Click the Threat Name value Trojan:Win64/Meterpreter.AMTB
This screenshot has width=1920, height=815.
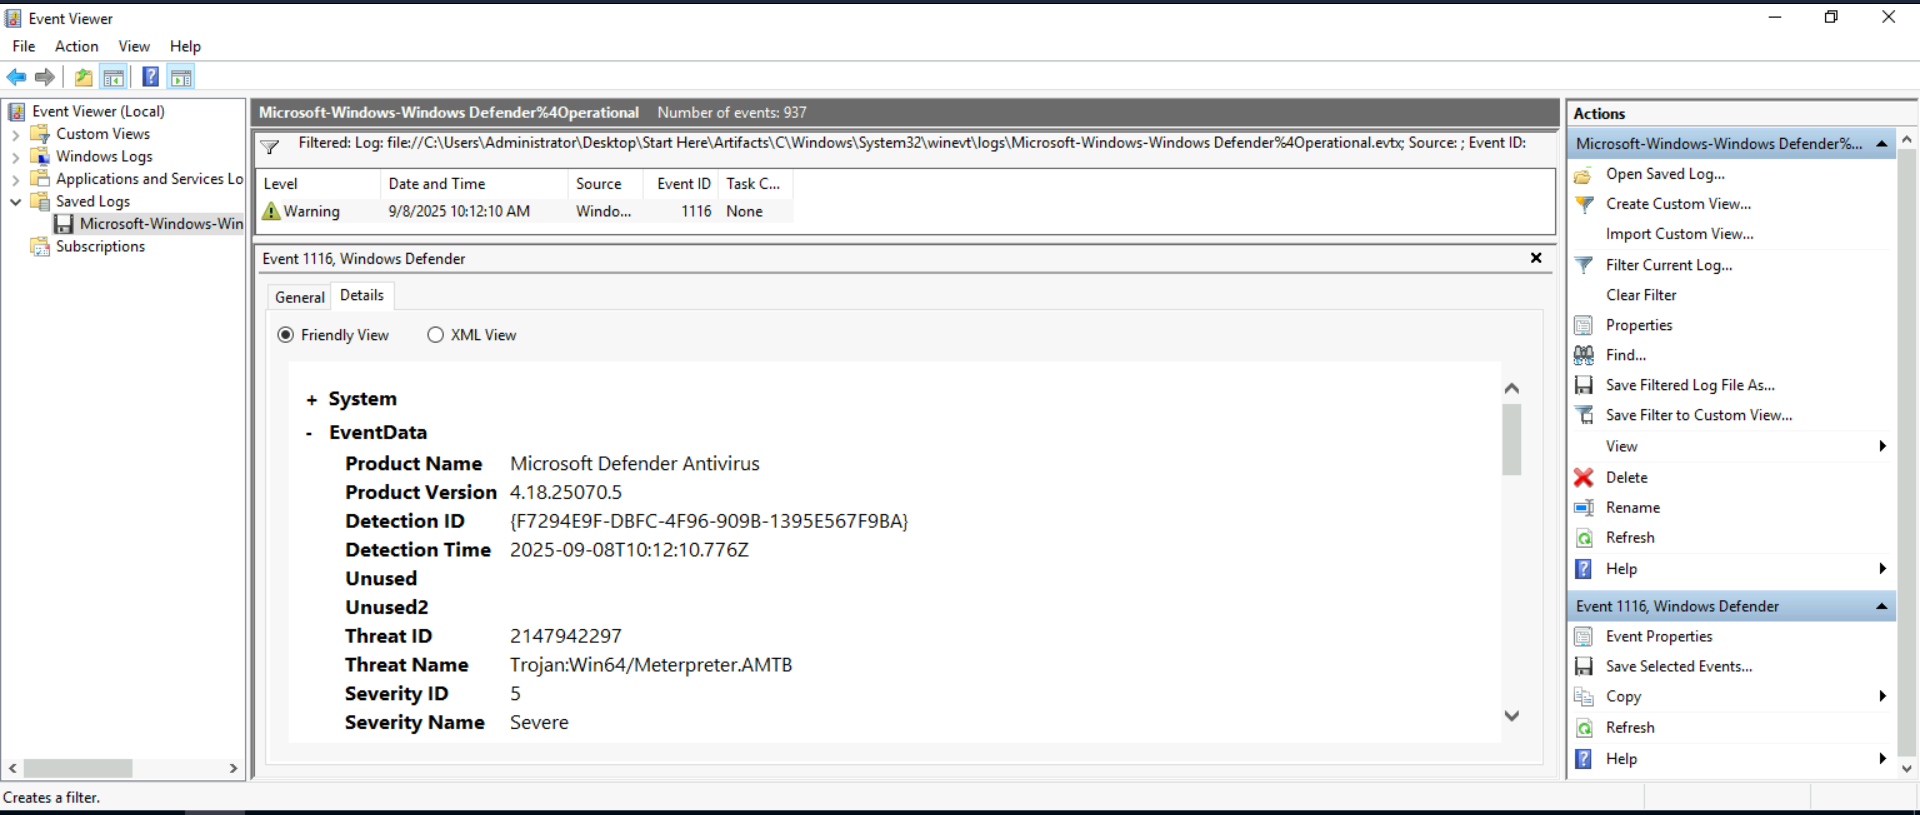(x=651, y=665)
